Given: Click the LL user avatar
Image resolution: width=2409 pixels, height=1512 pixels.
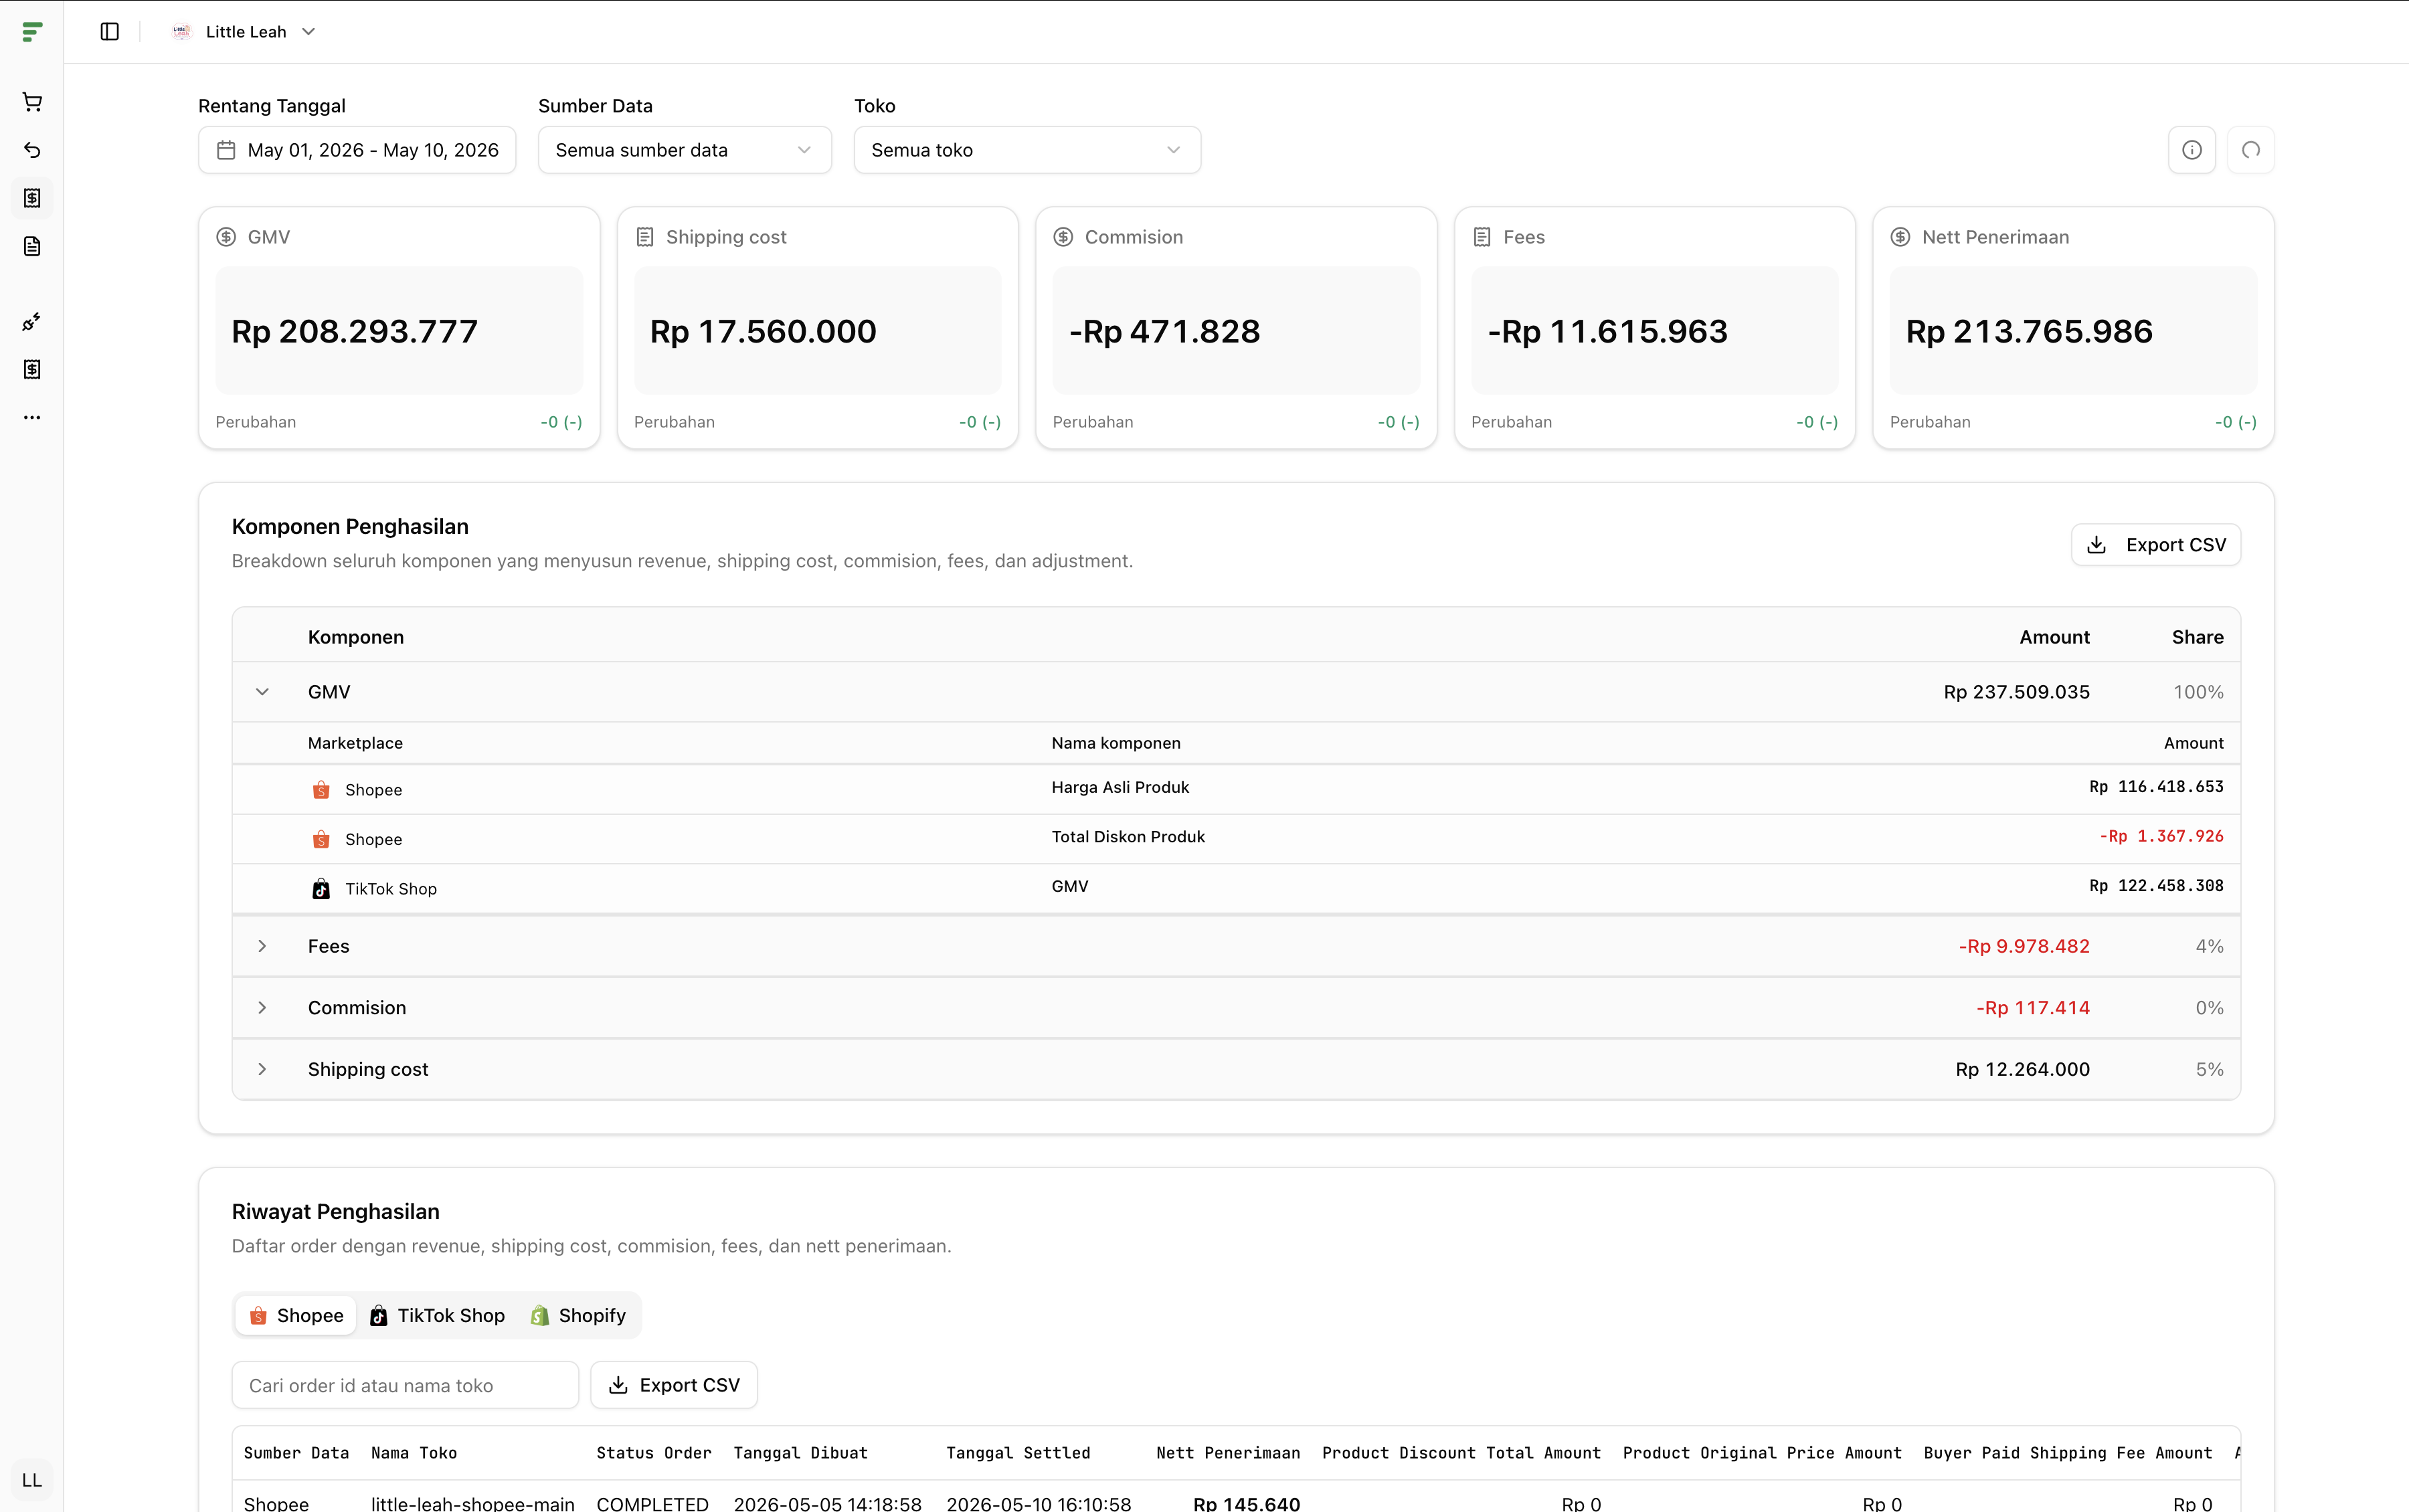Looking at the screenshot, I should point(32,1480).
